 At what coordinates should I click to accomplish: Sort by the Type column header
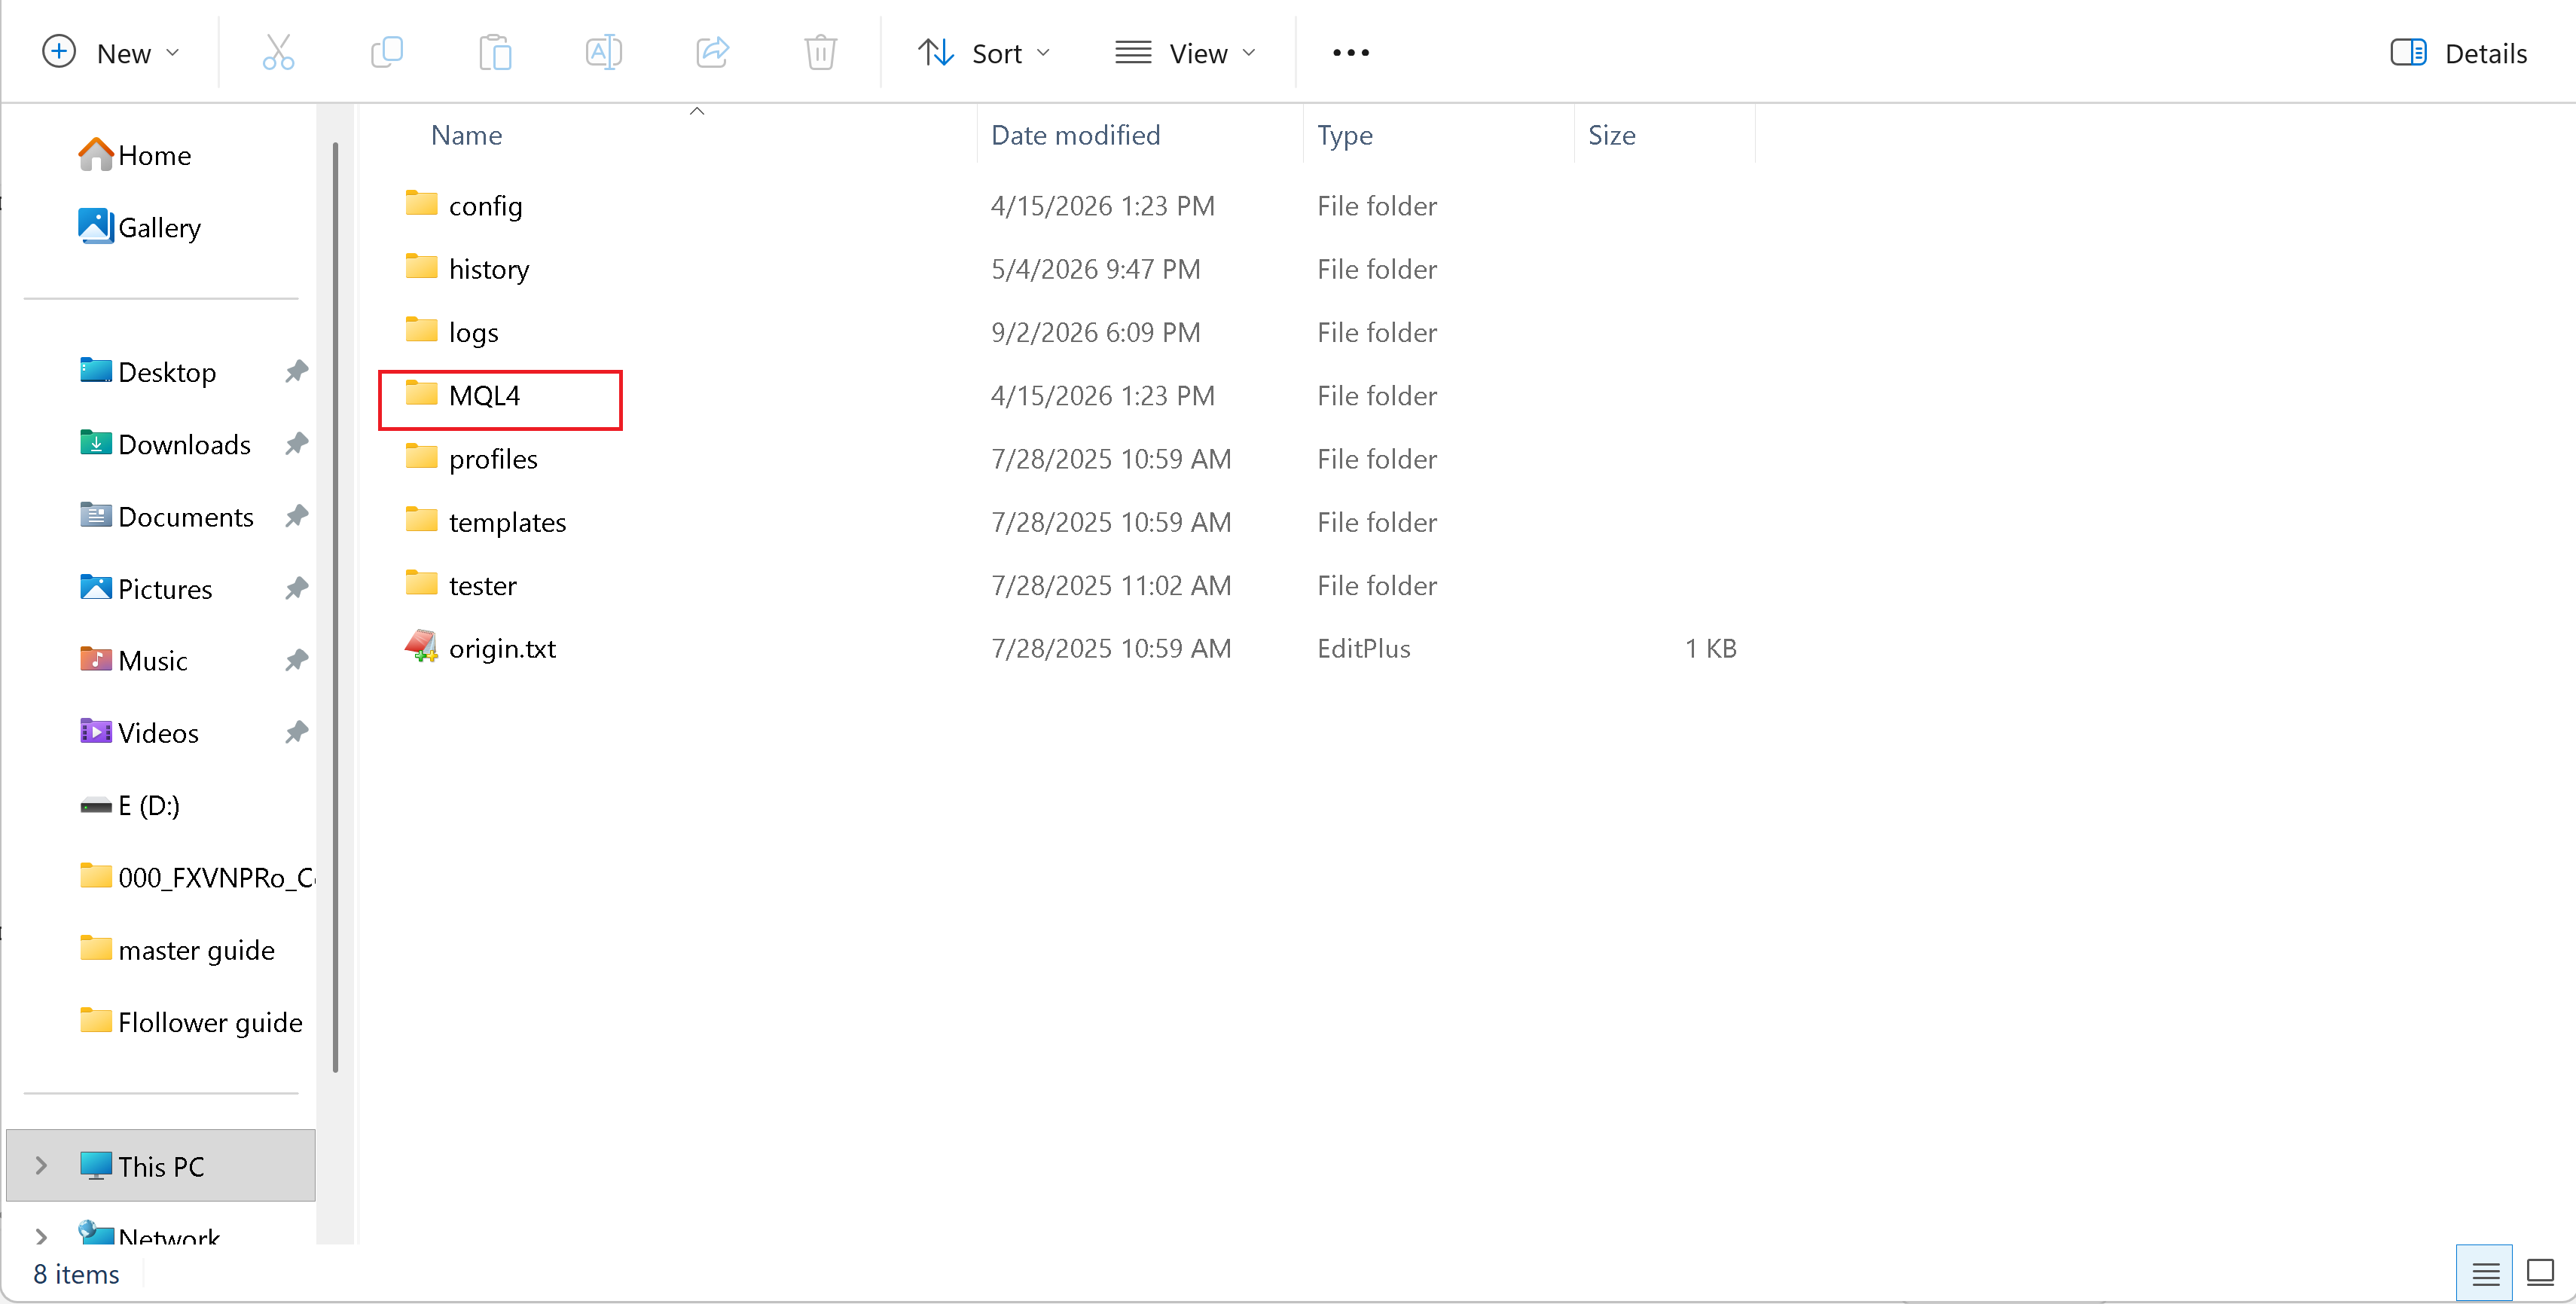point(1345,135)
